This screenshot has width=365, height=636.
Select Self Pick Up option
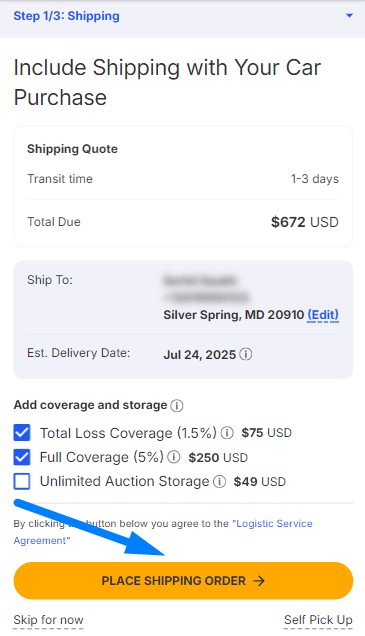tap(318, 620)
